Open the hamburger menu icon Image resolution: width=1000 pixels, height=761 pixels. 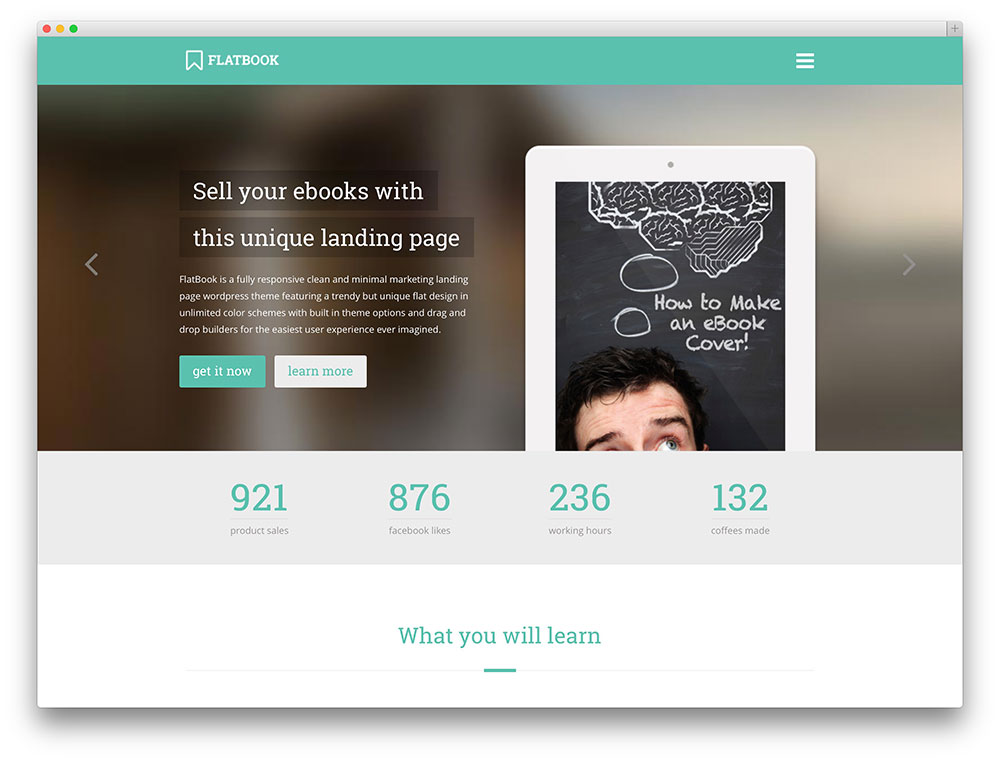click(804, 61)
